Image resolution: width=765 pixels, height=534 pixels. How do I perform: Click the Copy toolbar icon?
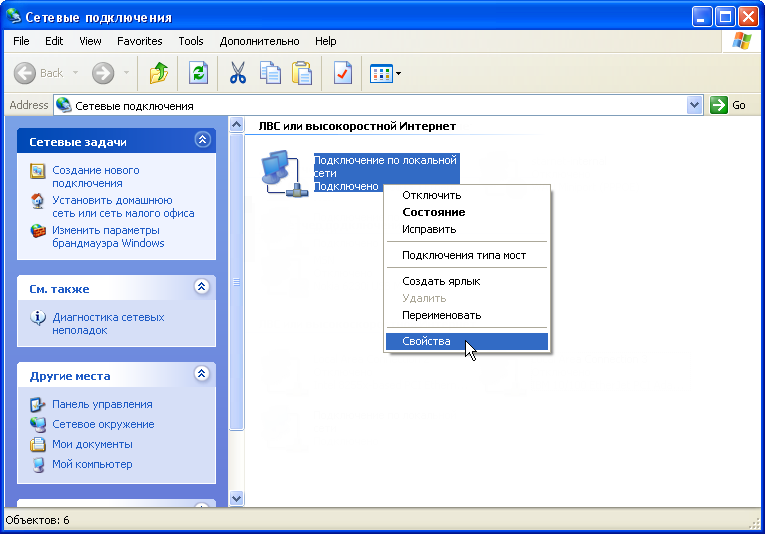270,73
